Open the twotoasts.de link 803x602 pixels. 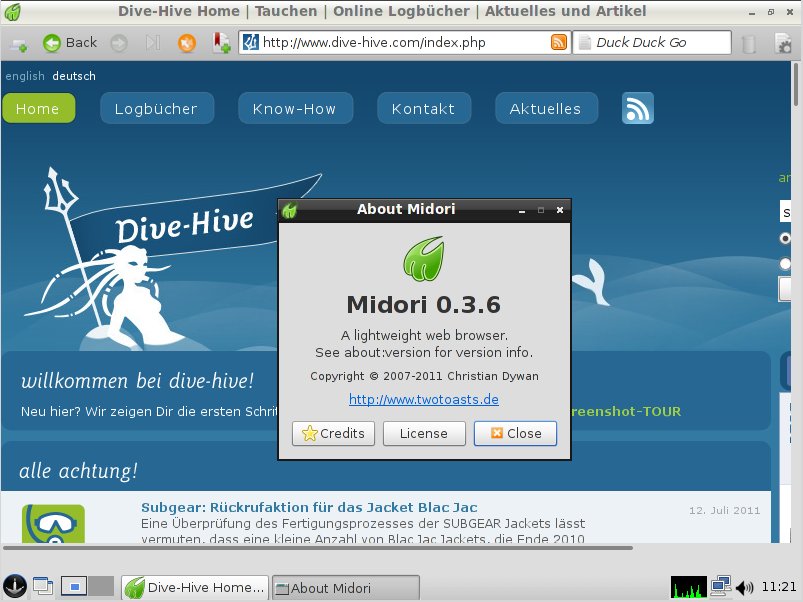pos(424,399)
